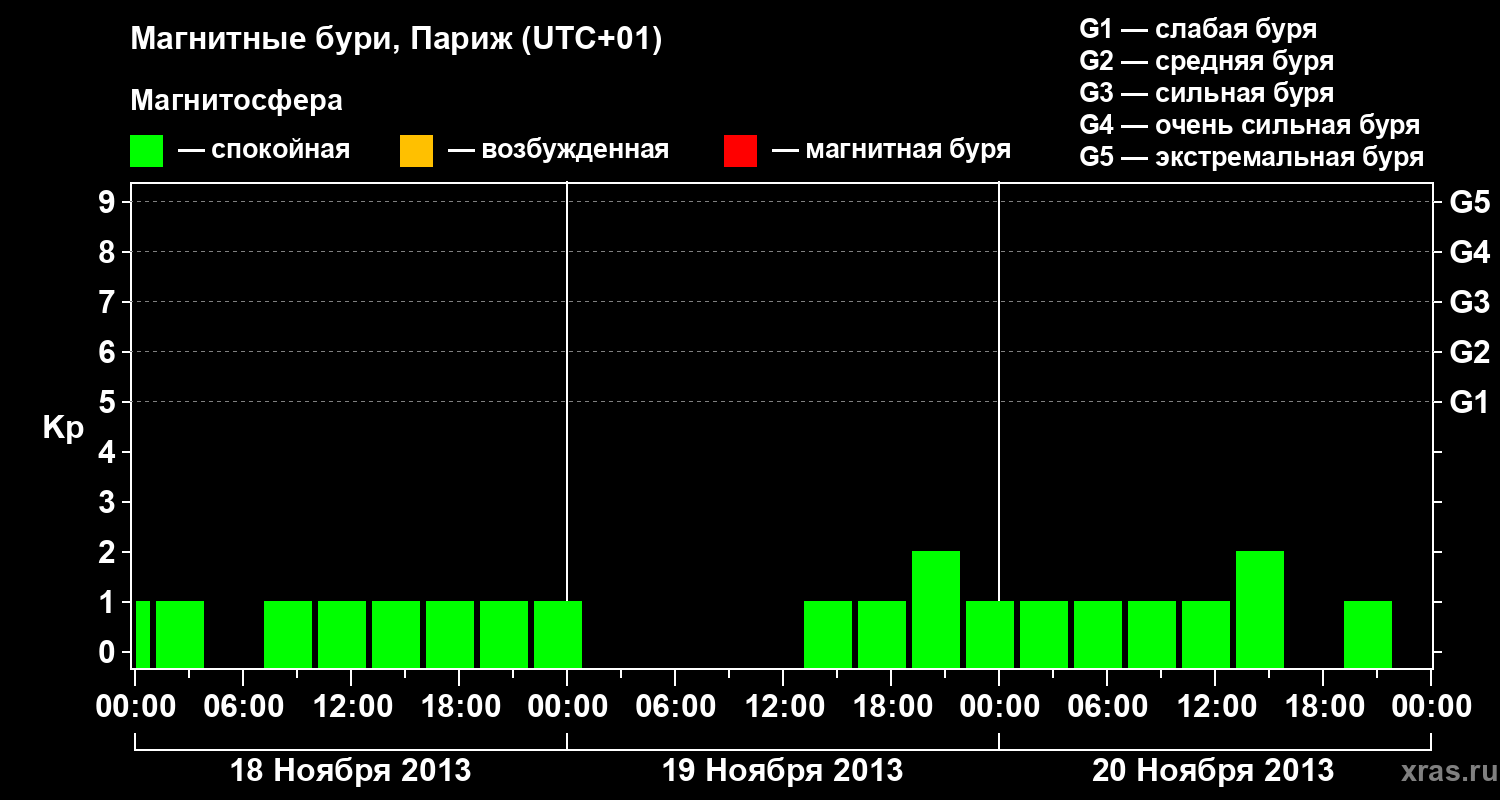
Task: Click 'G5 — экстремальная буря' legend line
Action: [x=1252, y=158]
